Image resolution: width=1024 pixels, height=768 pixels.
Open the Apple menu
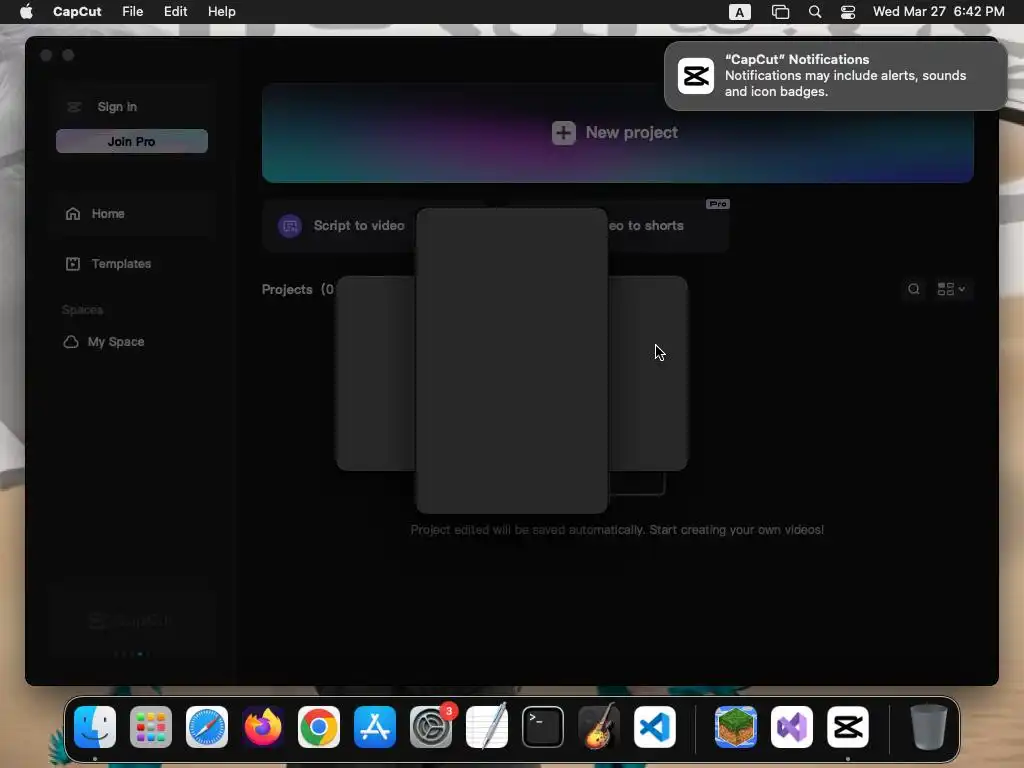pyautogui.click(x=26, y=12)
